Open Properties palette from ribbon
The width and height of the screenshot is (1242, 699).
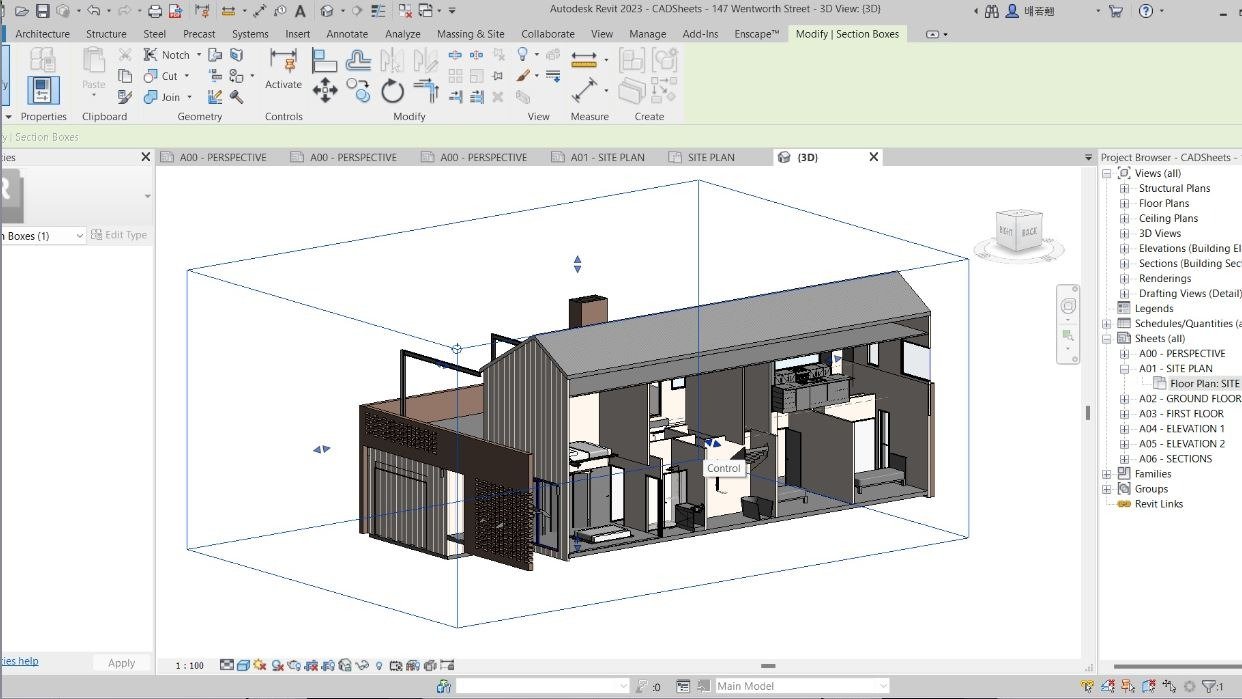pos(43,90)
